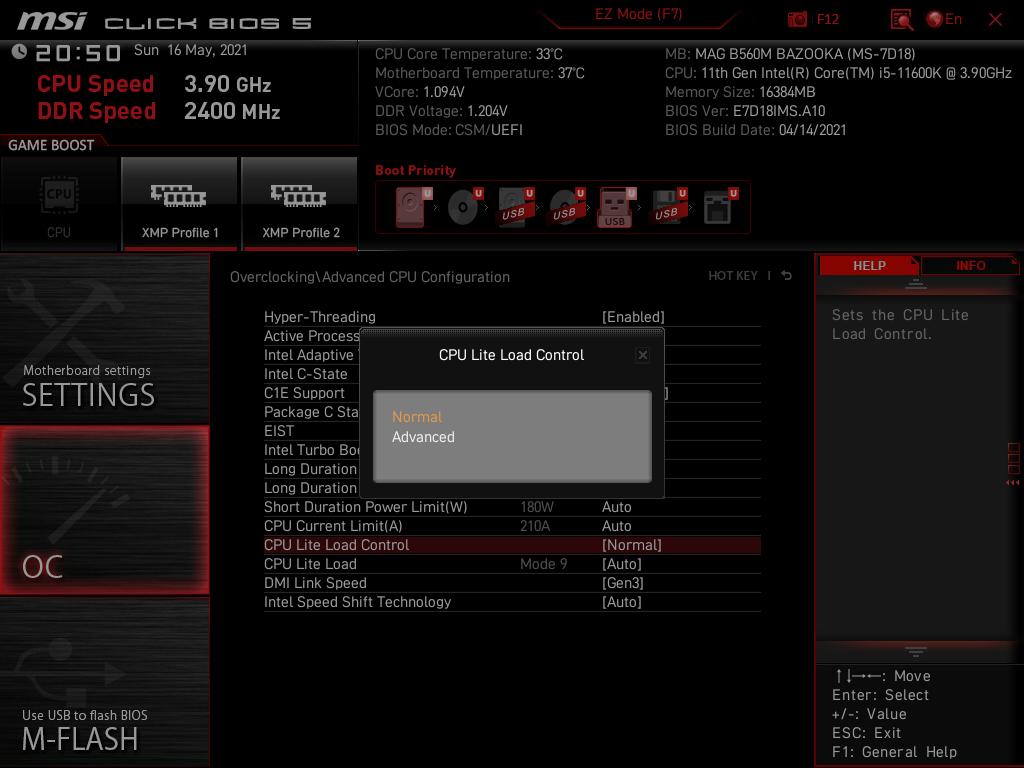The image size is (1024, 768).
Task: Select the network boot device icon
Action: pos(720,207)
